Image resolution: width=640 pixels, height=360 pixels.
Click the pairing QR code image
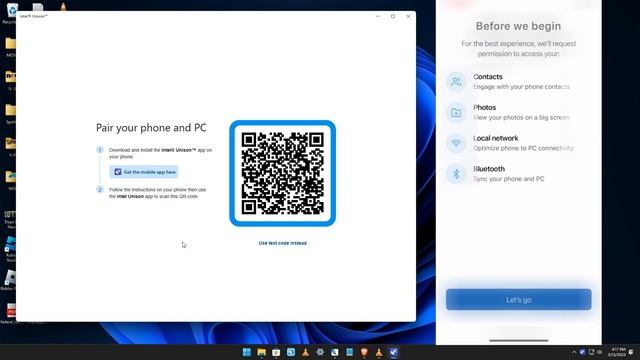click(282, 173)
